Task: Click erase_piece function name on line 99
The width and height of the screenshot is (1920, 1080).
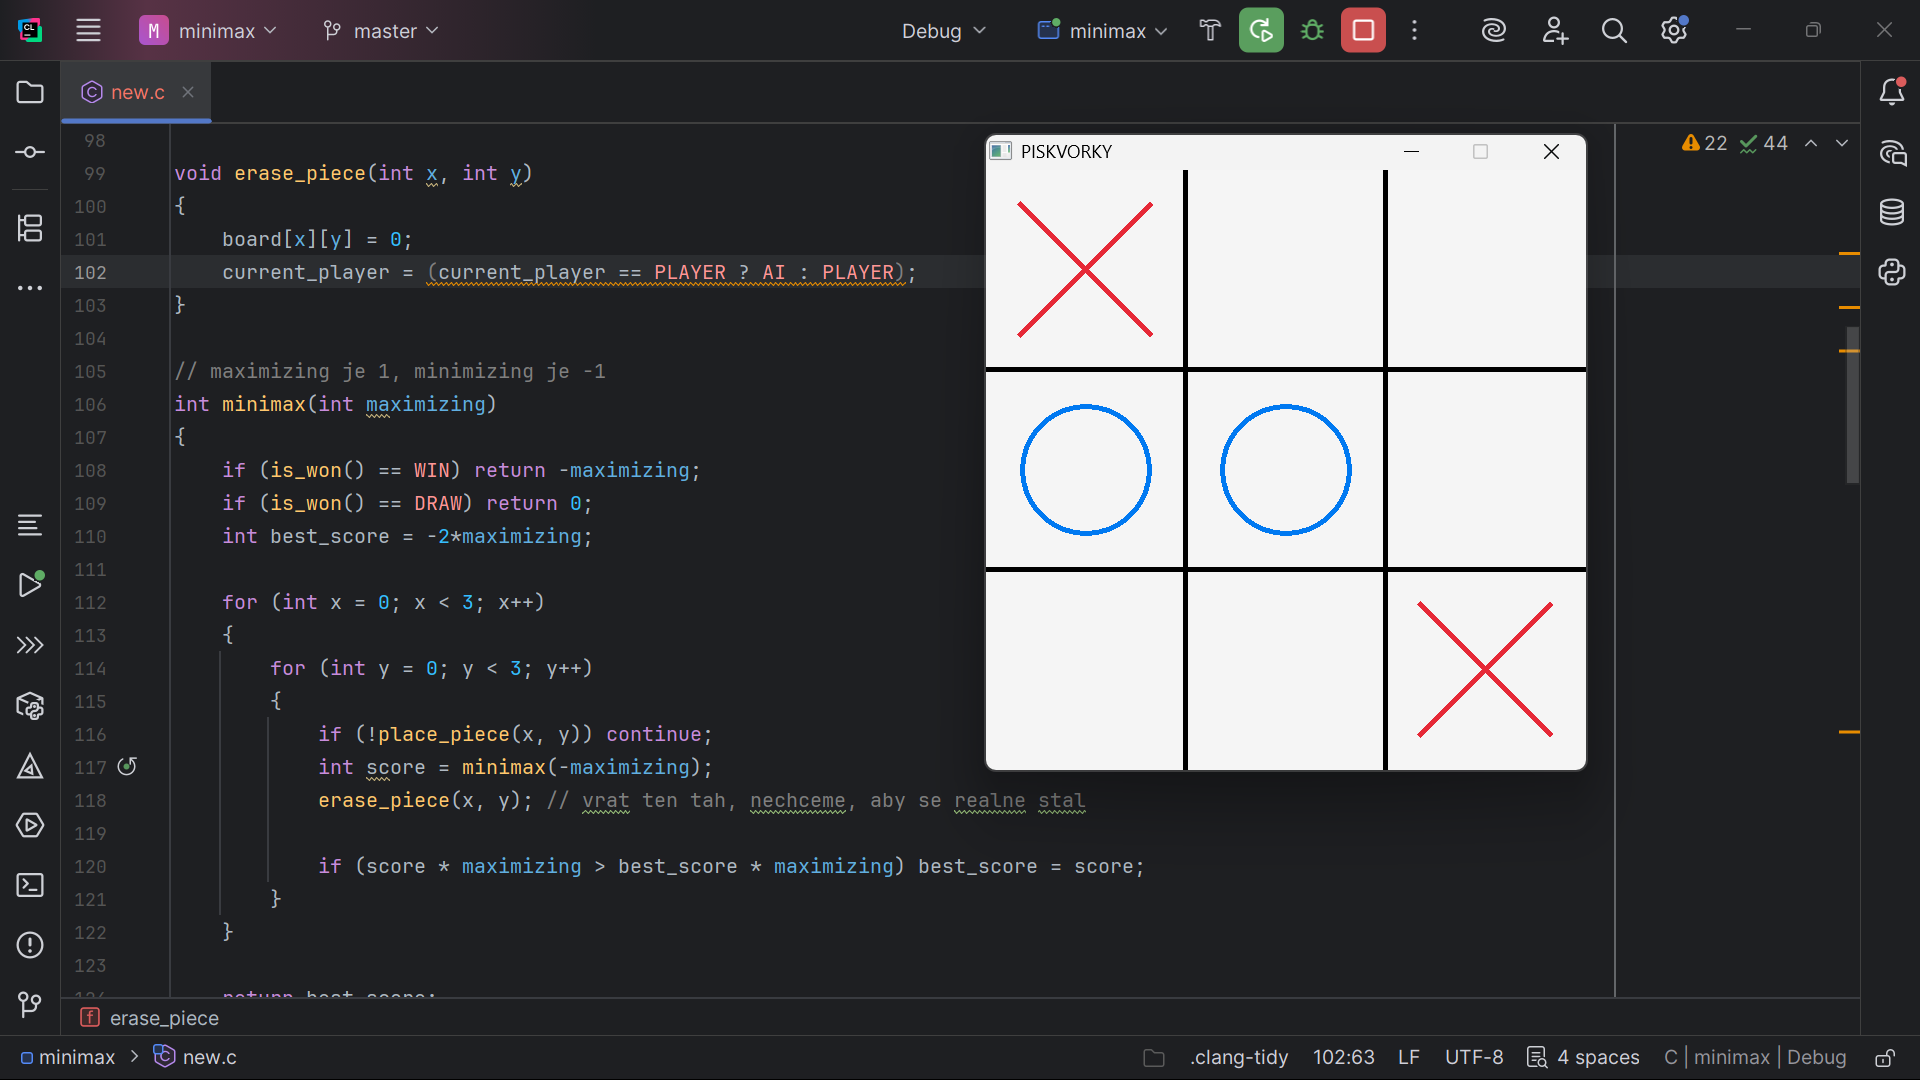Action: 300,173
